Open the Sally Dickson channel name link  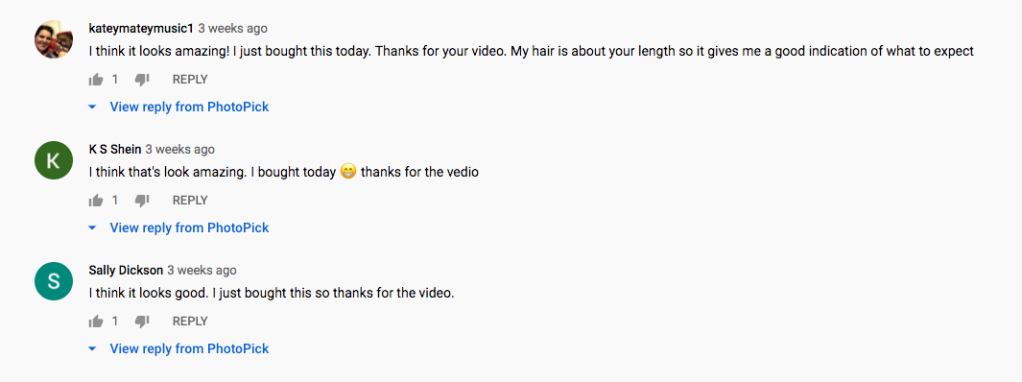[x=126, y=270]
